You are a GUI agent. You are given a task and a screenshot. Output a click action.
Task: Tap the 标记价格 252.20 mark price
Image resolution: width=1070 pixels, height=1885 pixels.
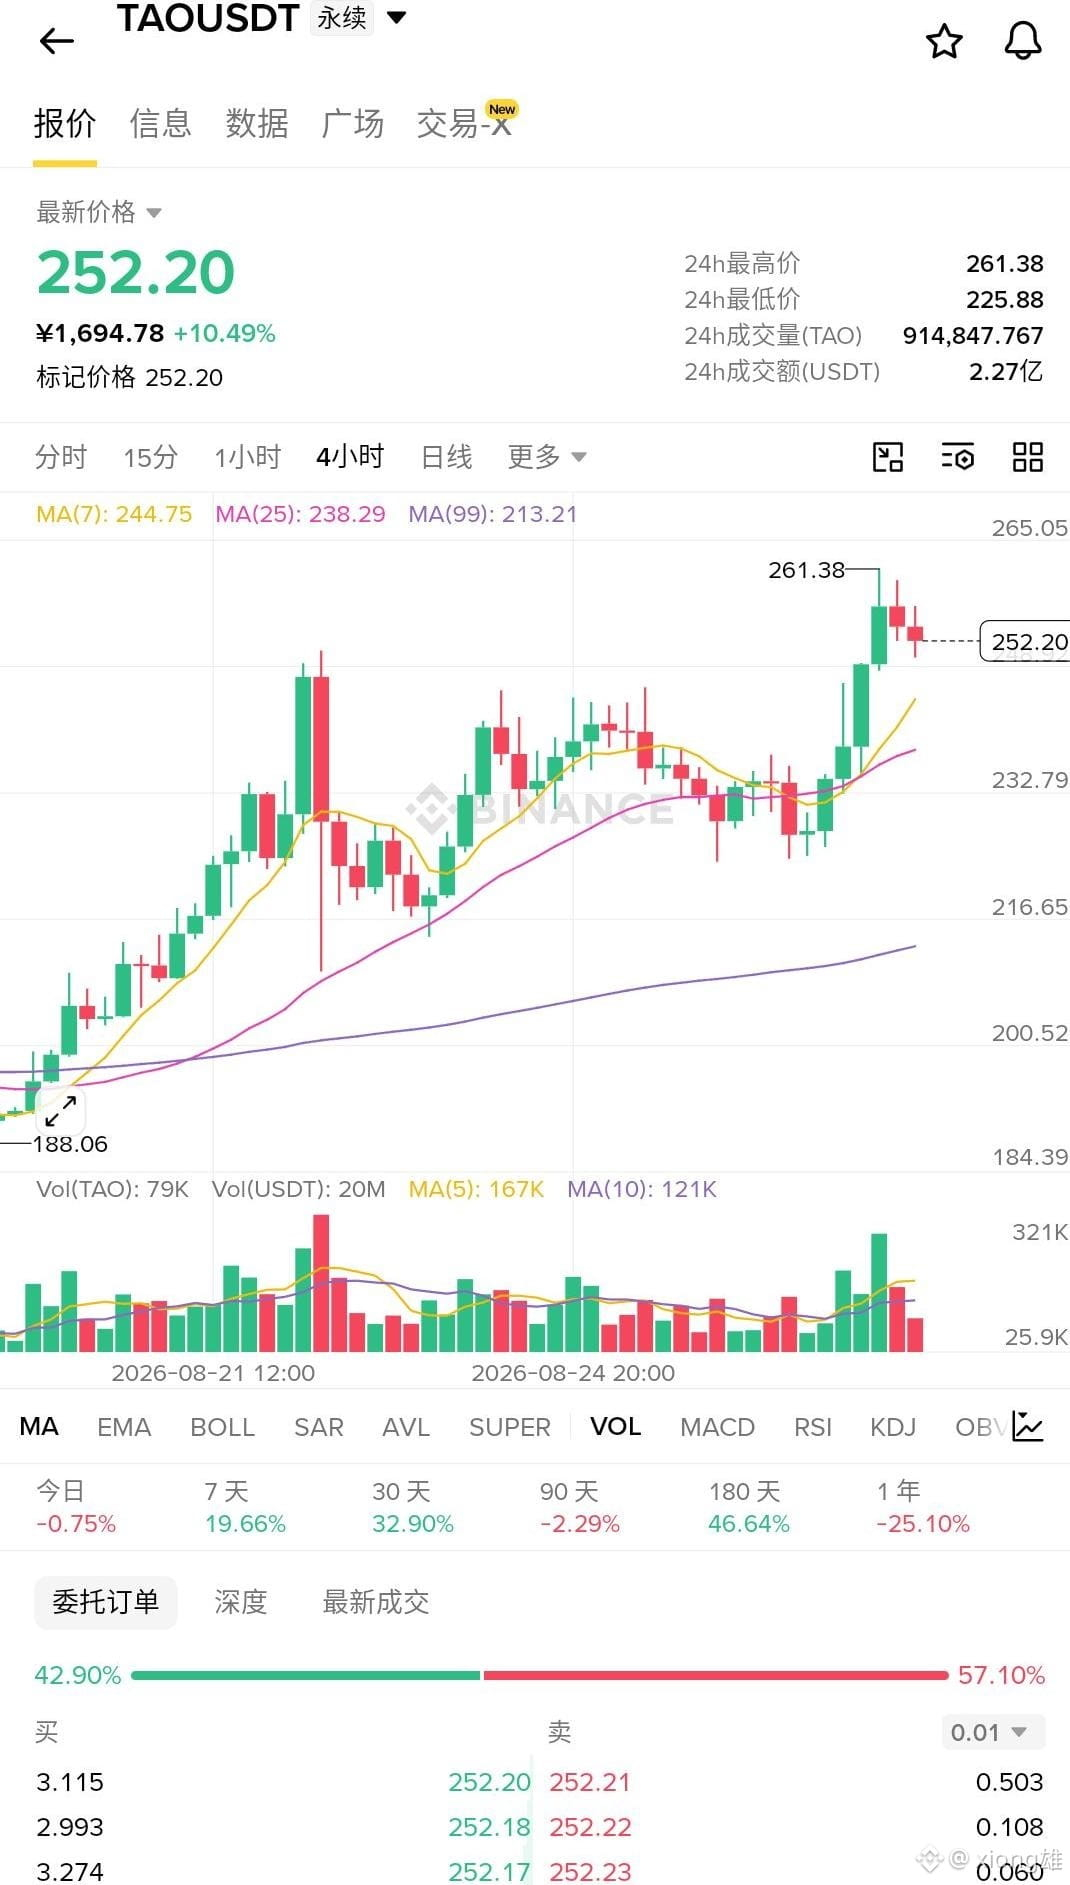click(x=130, y=377)
